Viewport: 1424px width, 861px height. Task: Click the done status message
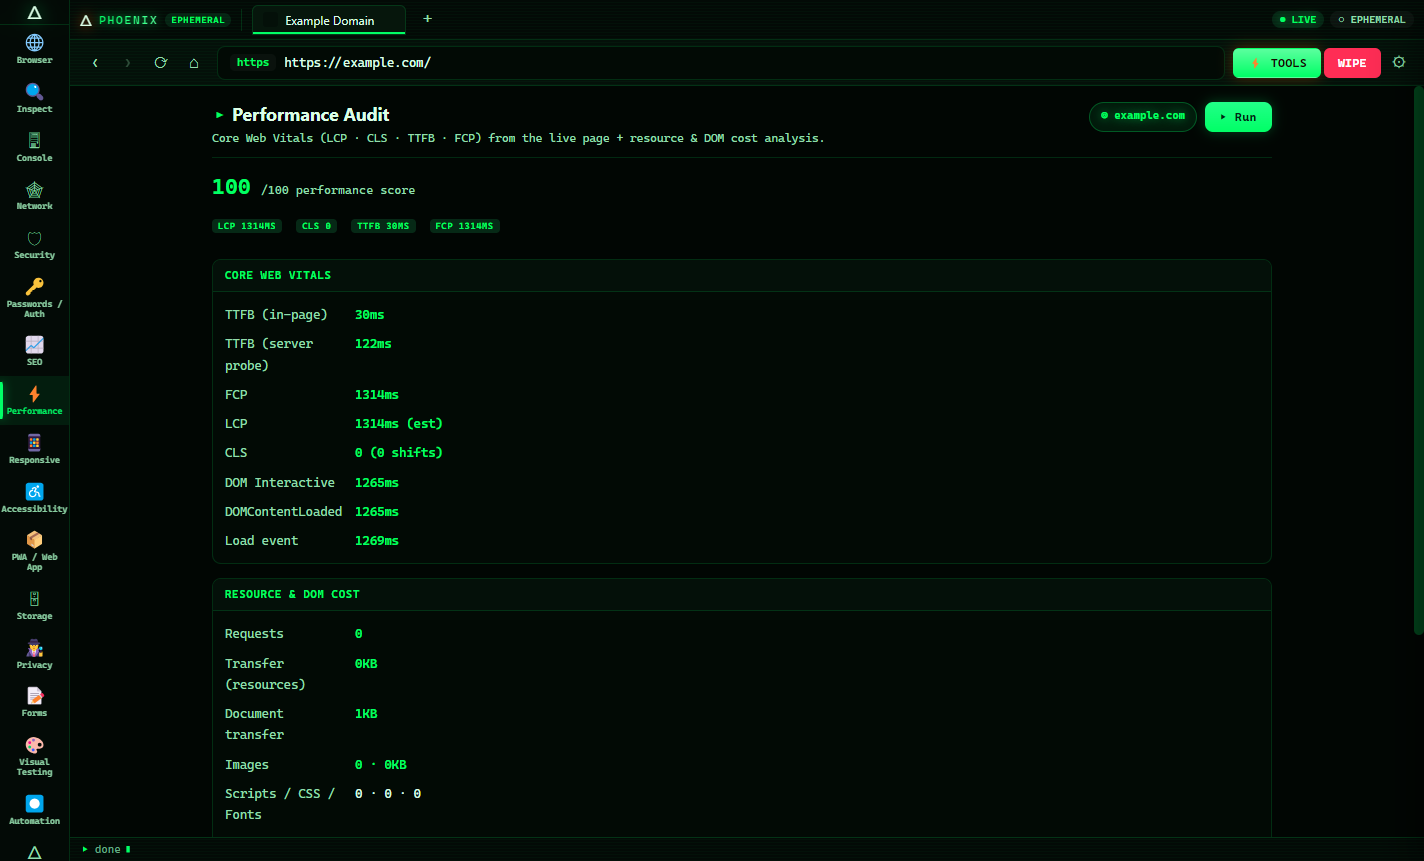[107, 849]
